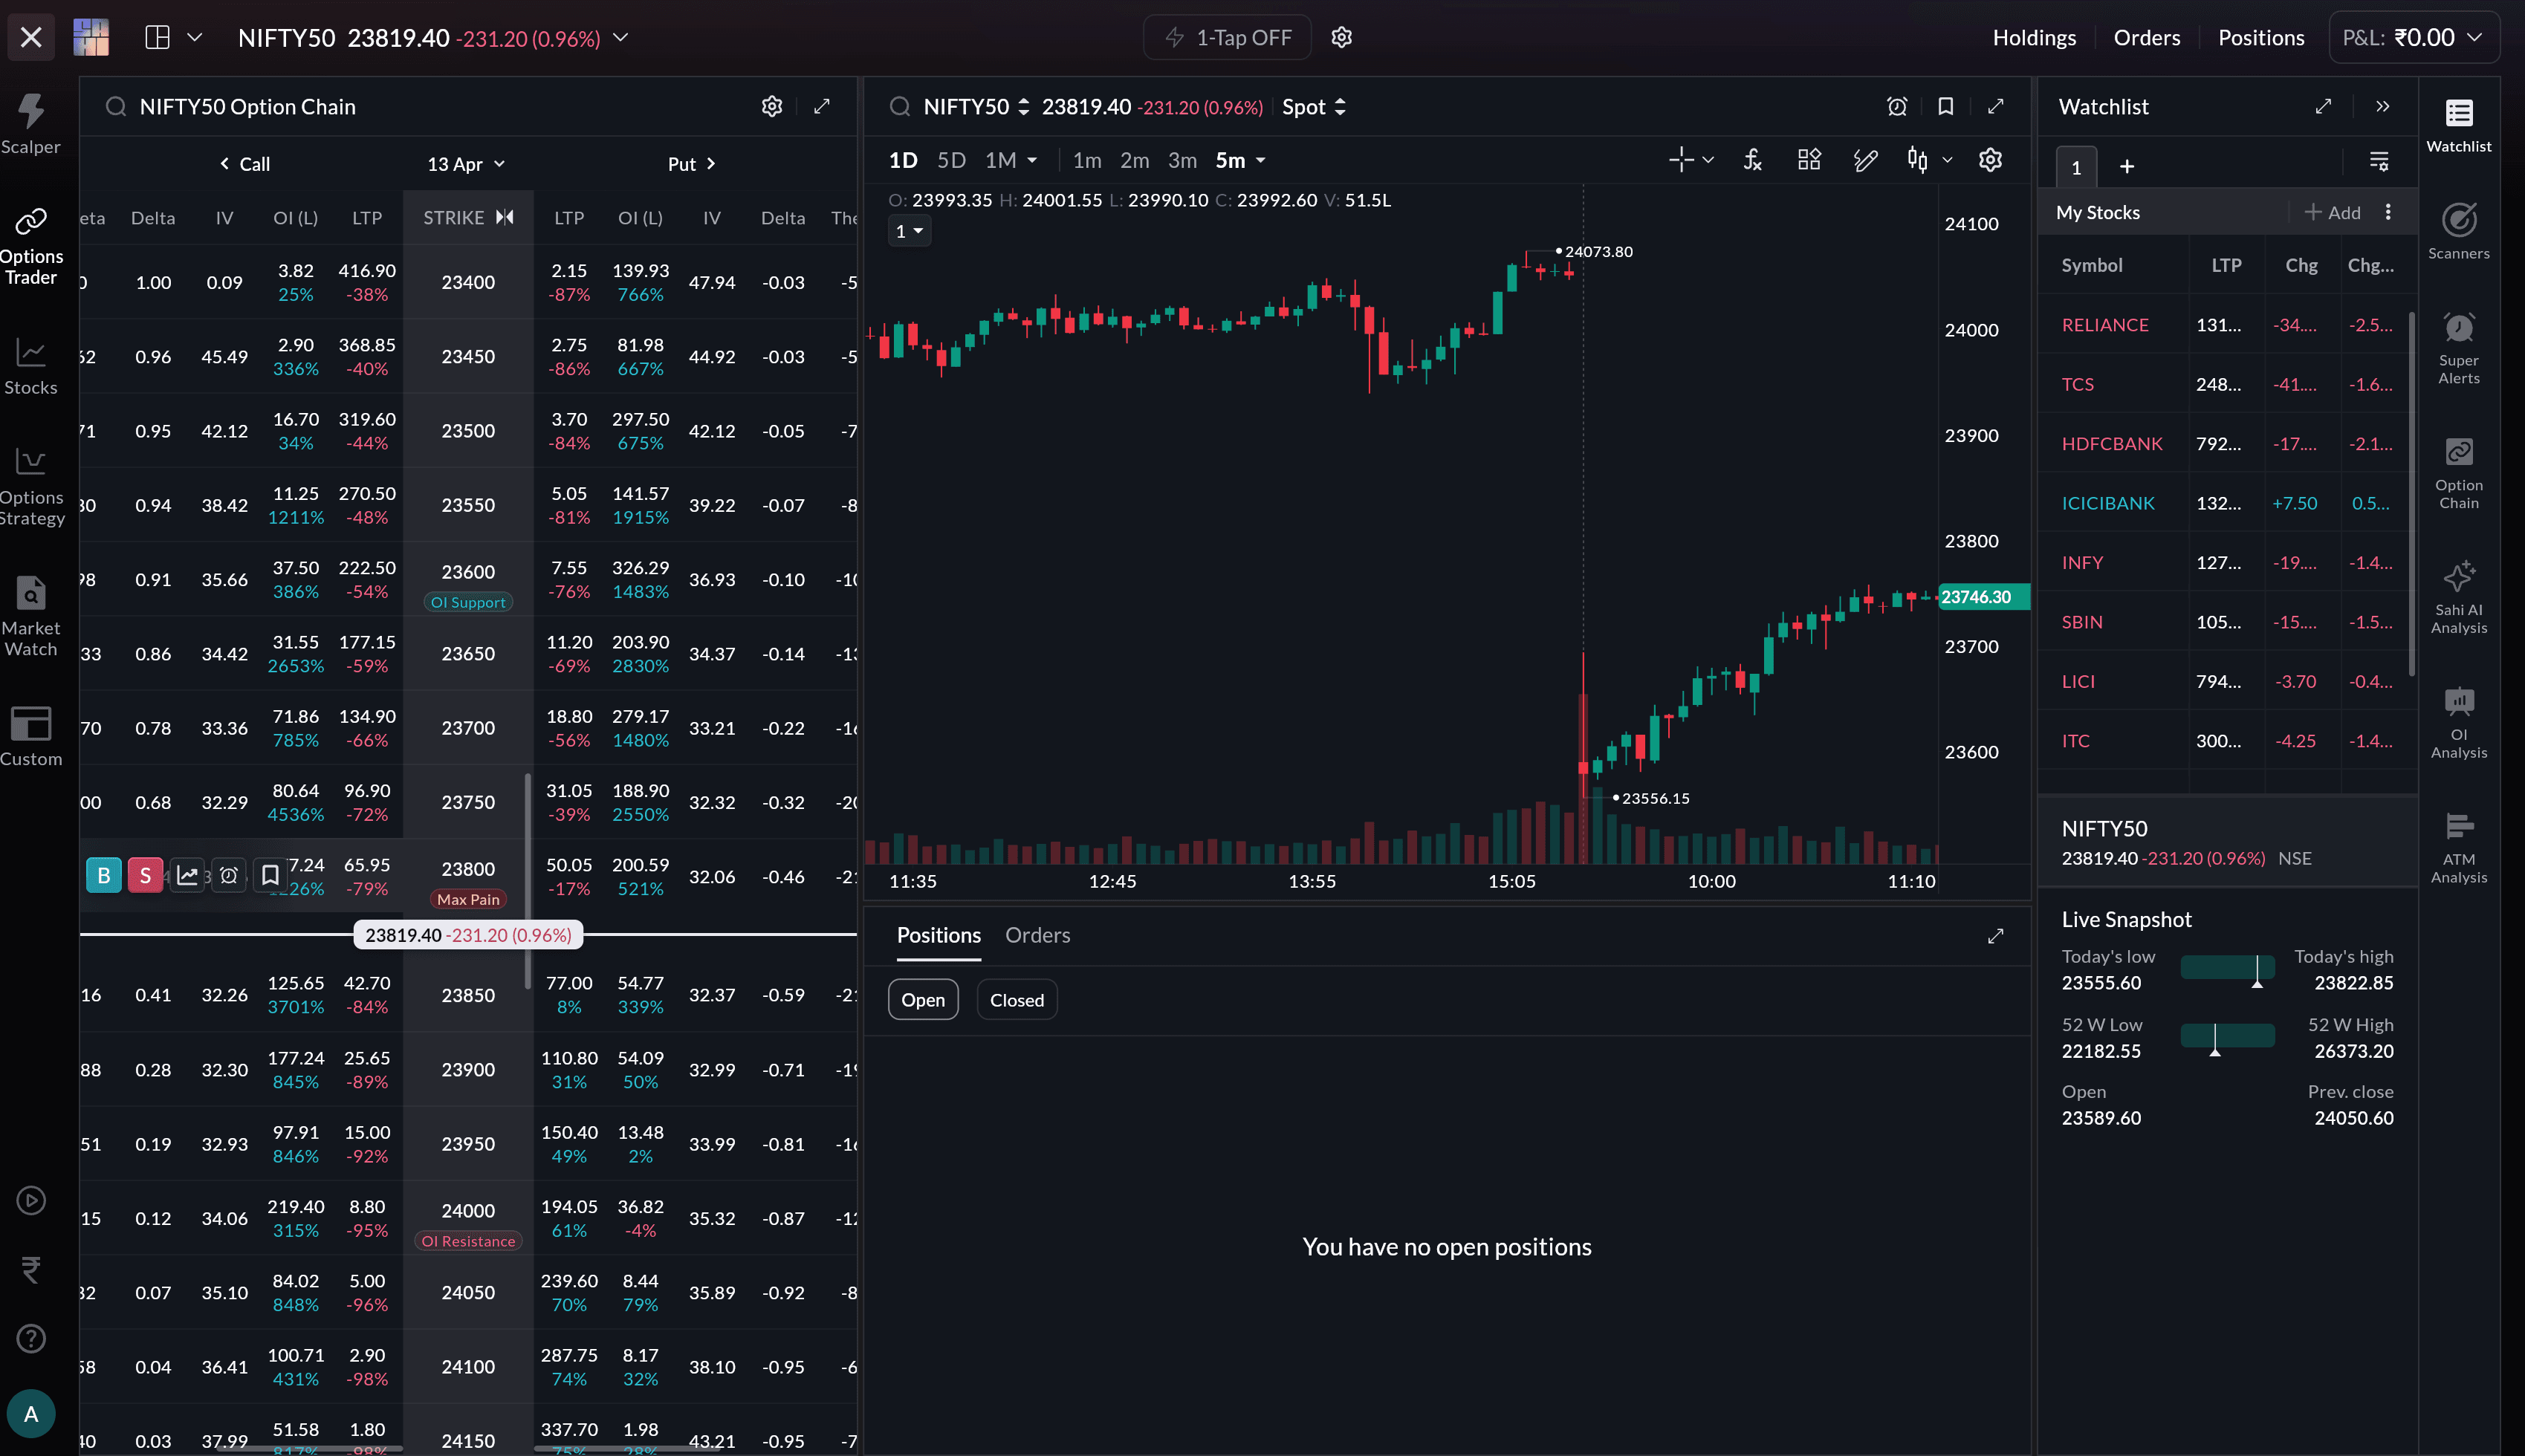The height and width of the screenshot is (1456, 2525).
Task: Set an alert on the NIFTY50 chart
Action: point(1896,106)
